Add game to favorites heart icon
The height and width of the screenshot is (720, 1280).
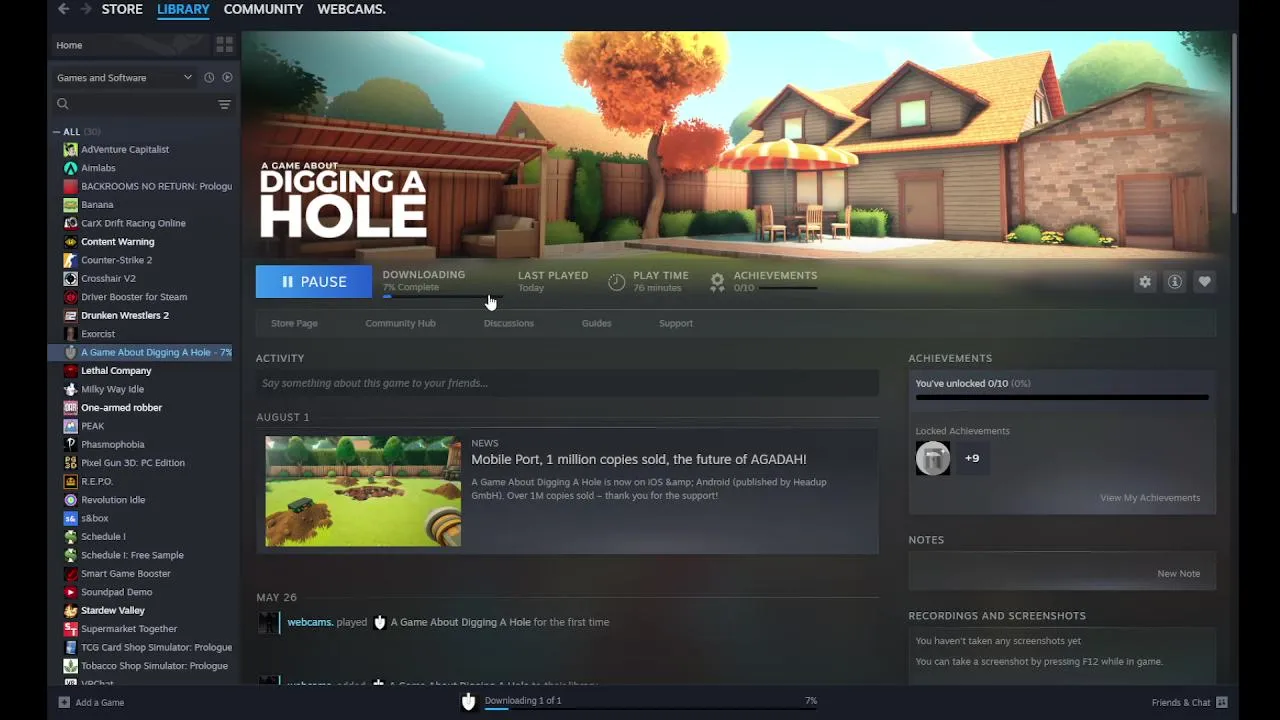point(1205,282)
